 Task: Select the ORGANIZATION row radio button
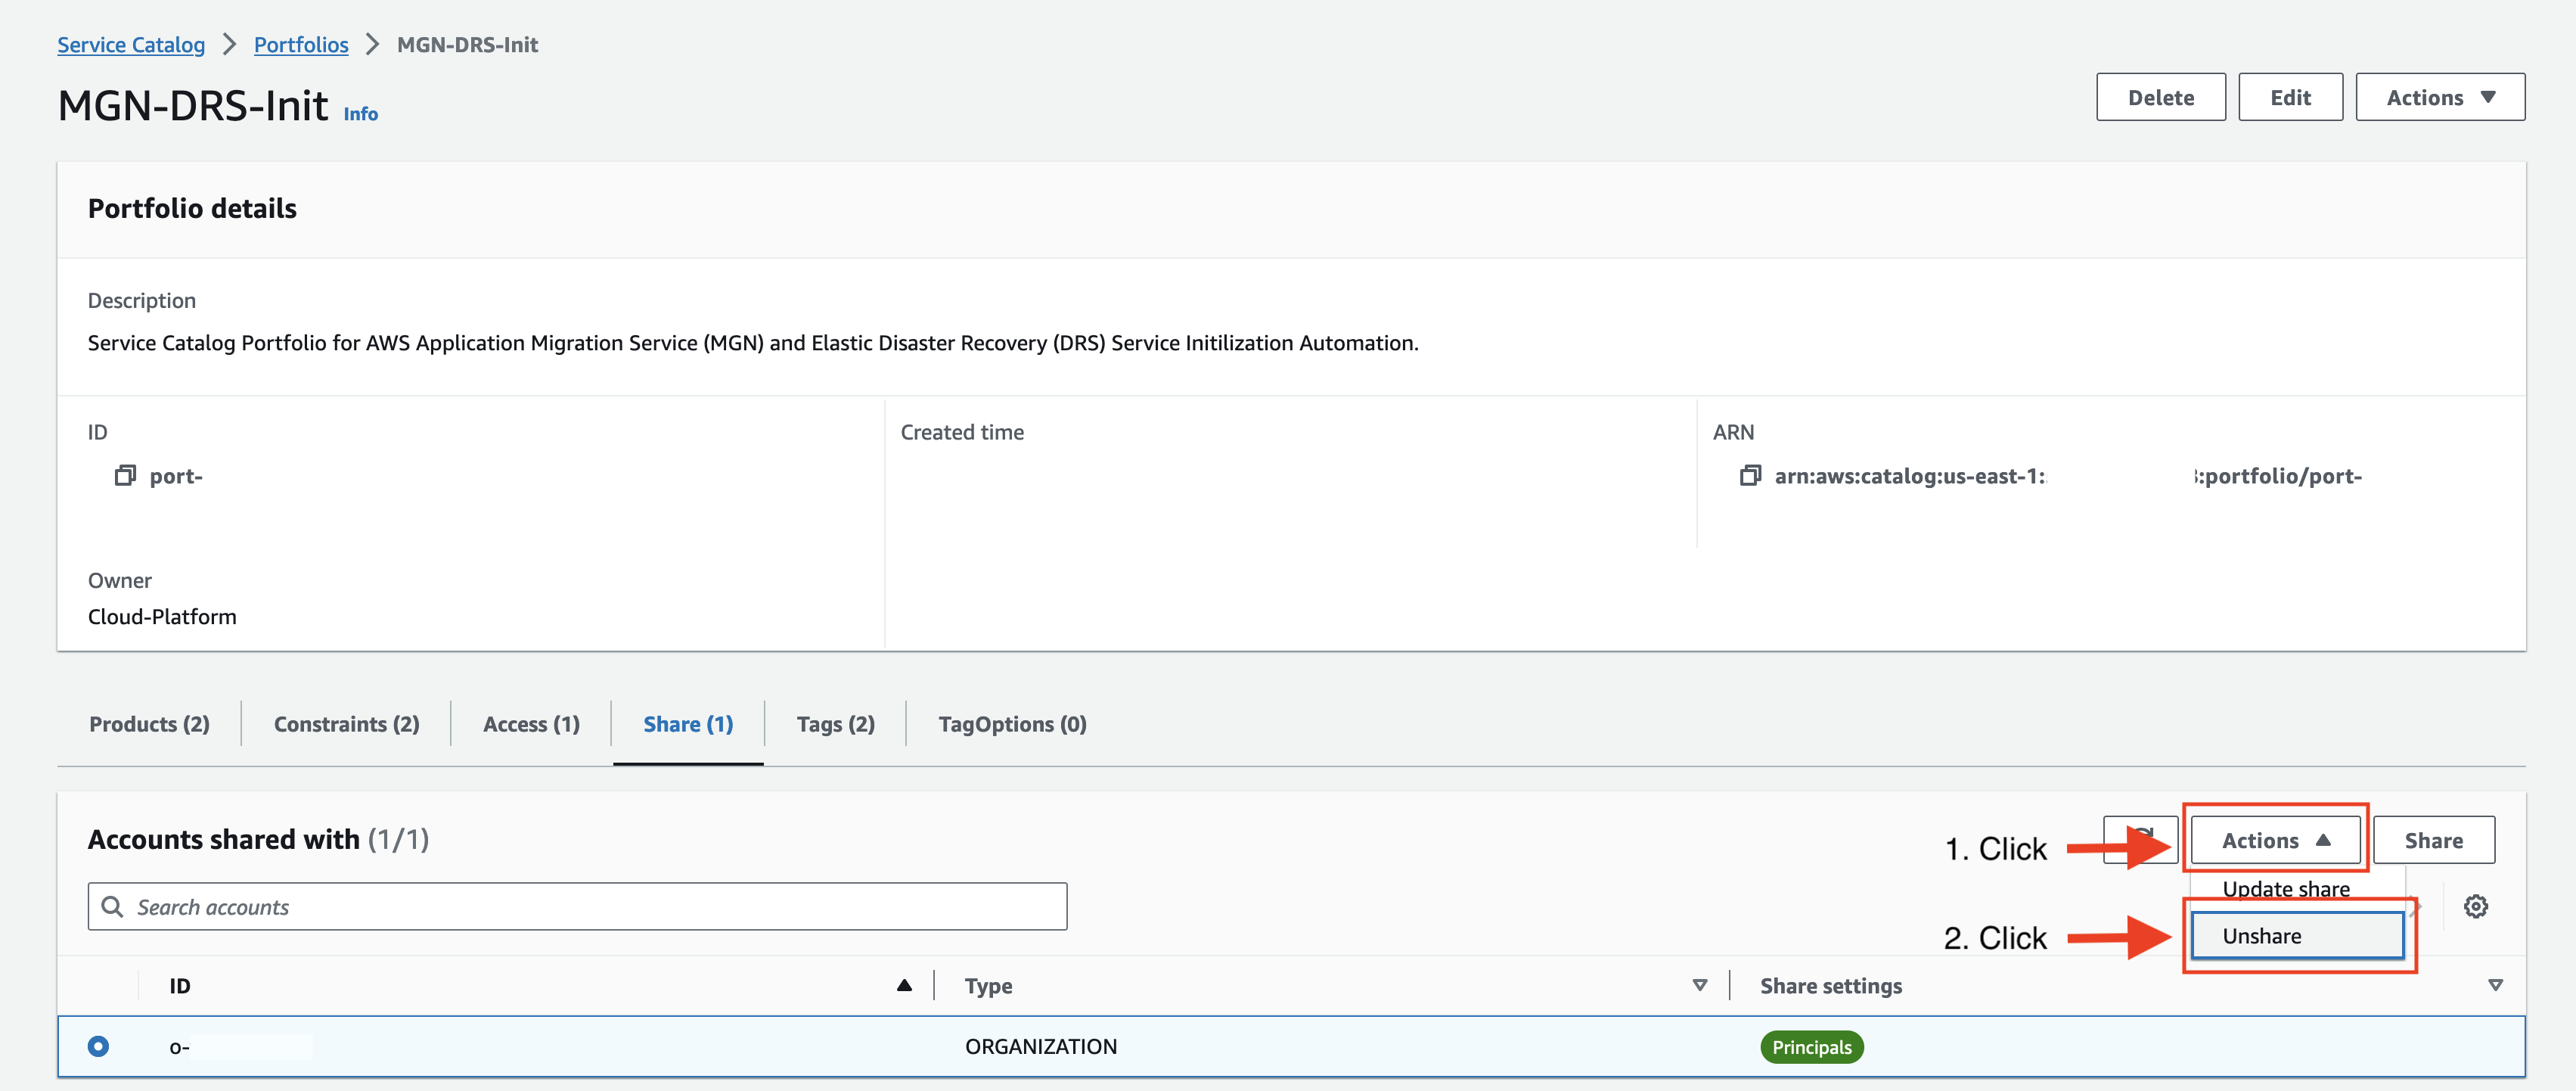97,1046
